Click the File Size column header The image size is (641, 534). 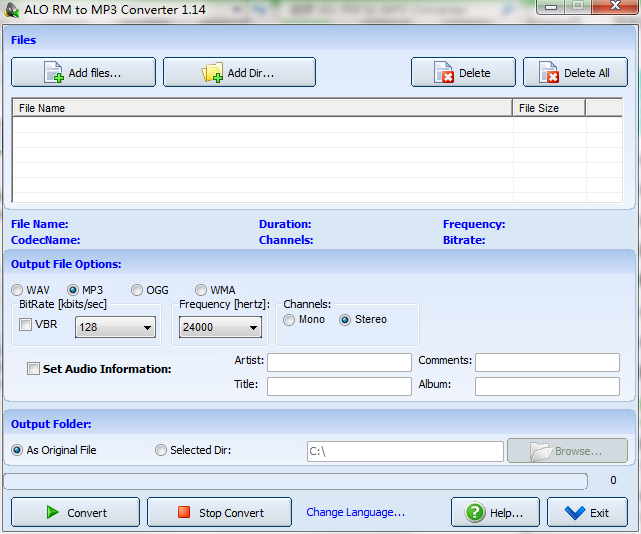coord(549,108)
